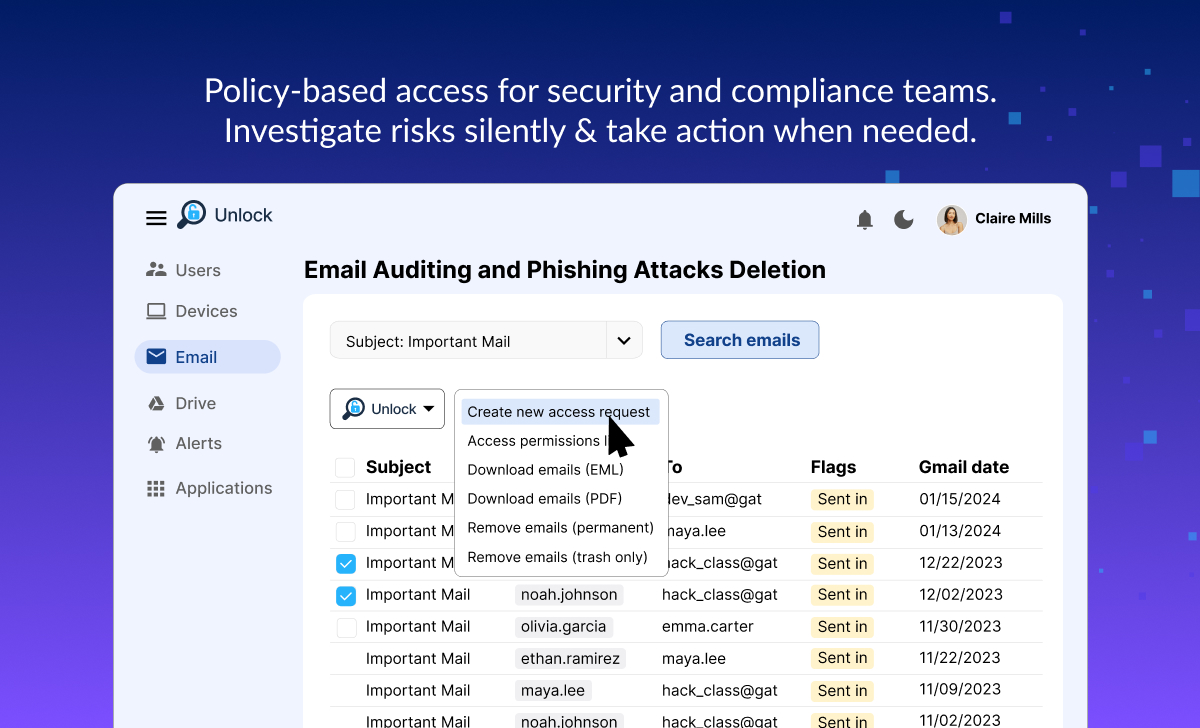Deselect noah.johnson's Important Mail checkbox
Viewport: 1200px width, 728px height.
click(345, 594)
